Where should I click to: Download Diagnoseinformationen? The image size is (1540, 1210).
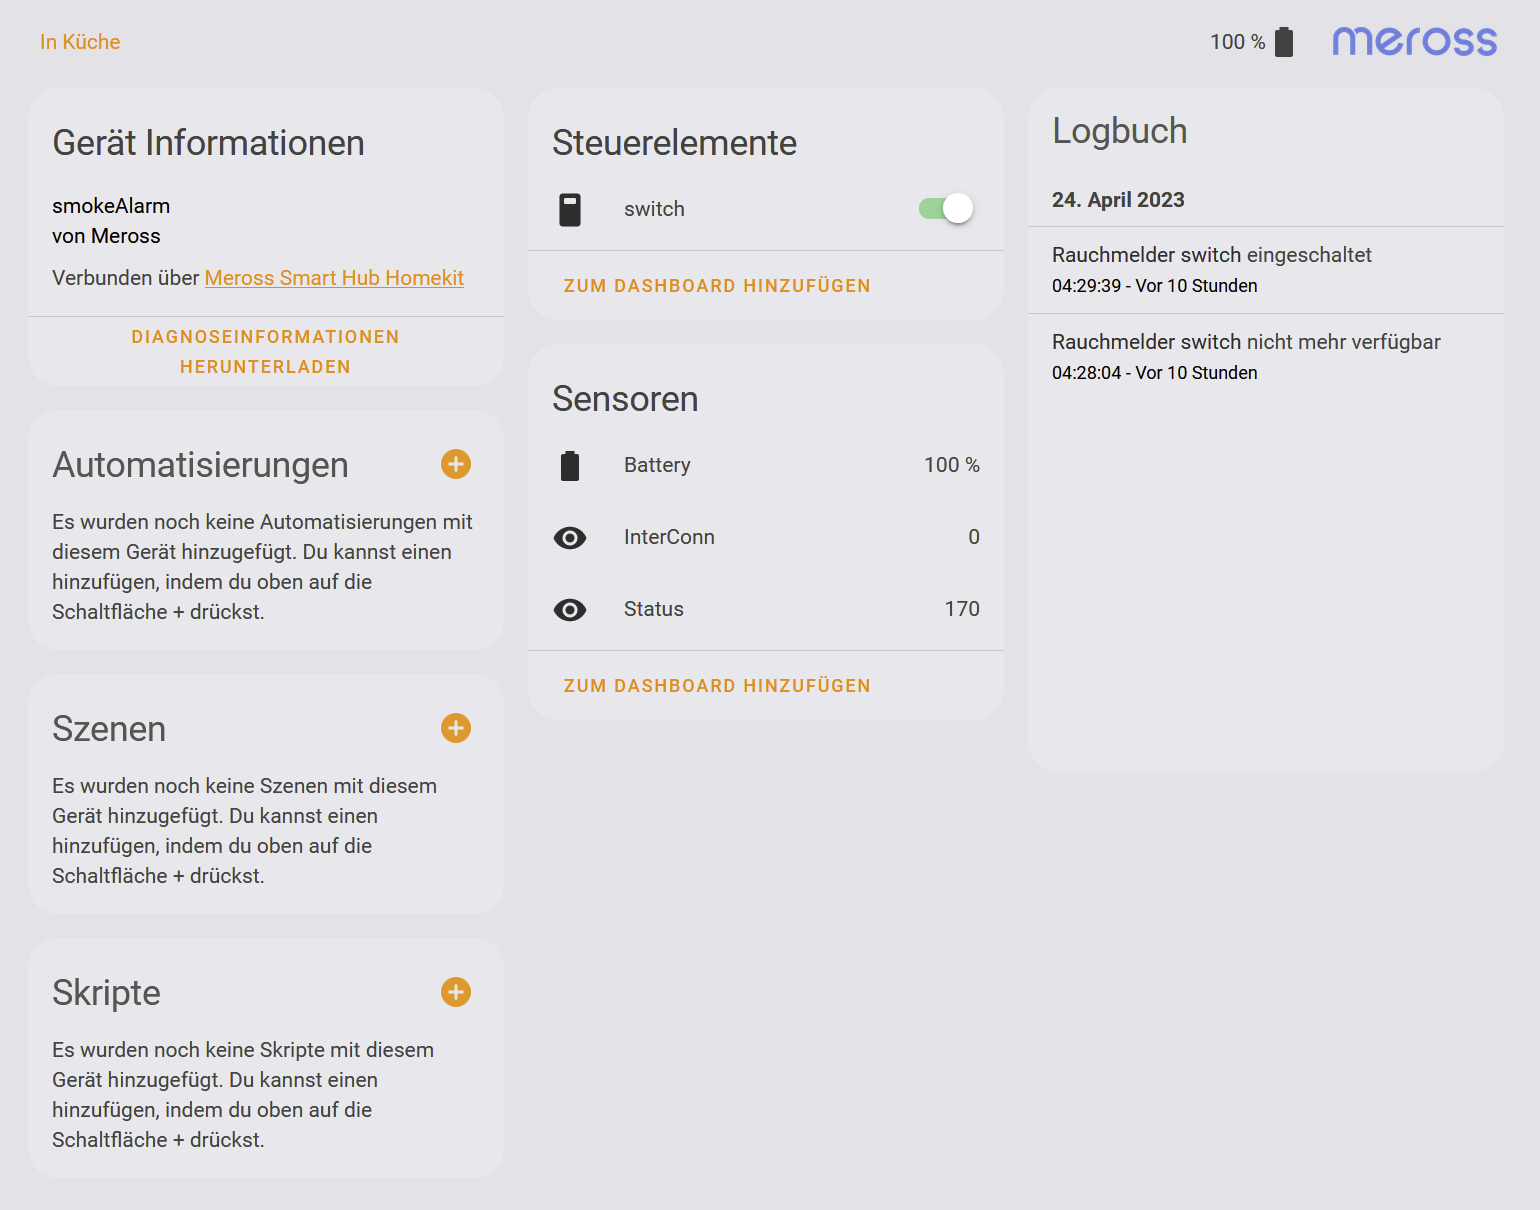pyautogui.click(x=265, y=351)
